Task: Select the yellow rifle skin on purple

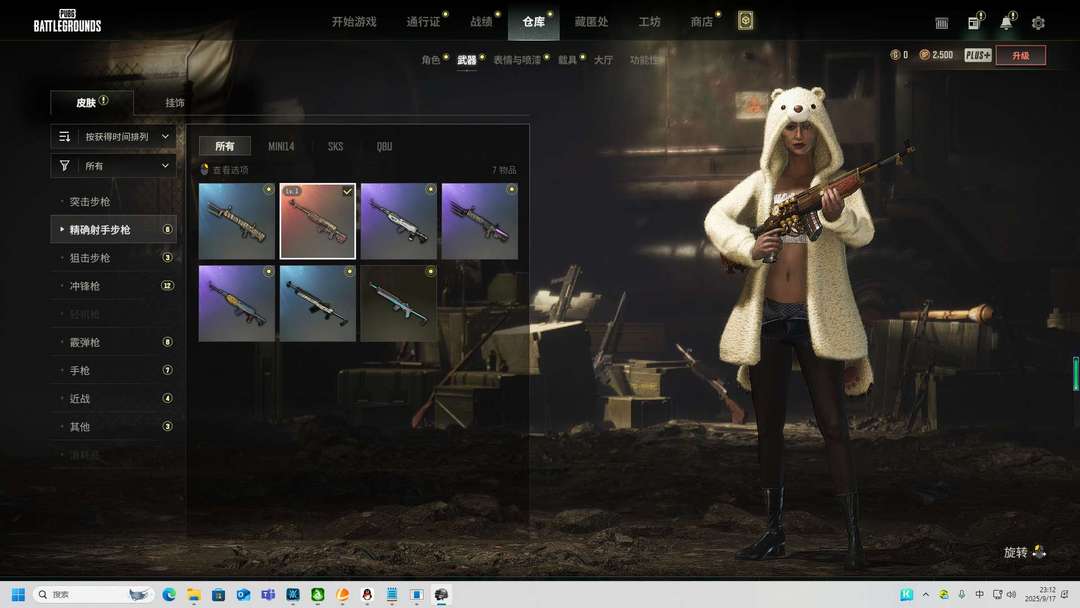Action: (x=236, y=304)
